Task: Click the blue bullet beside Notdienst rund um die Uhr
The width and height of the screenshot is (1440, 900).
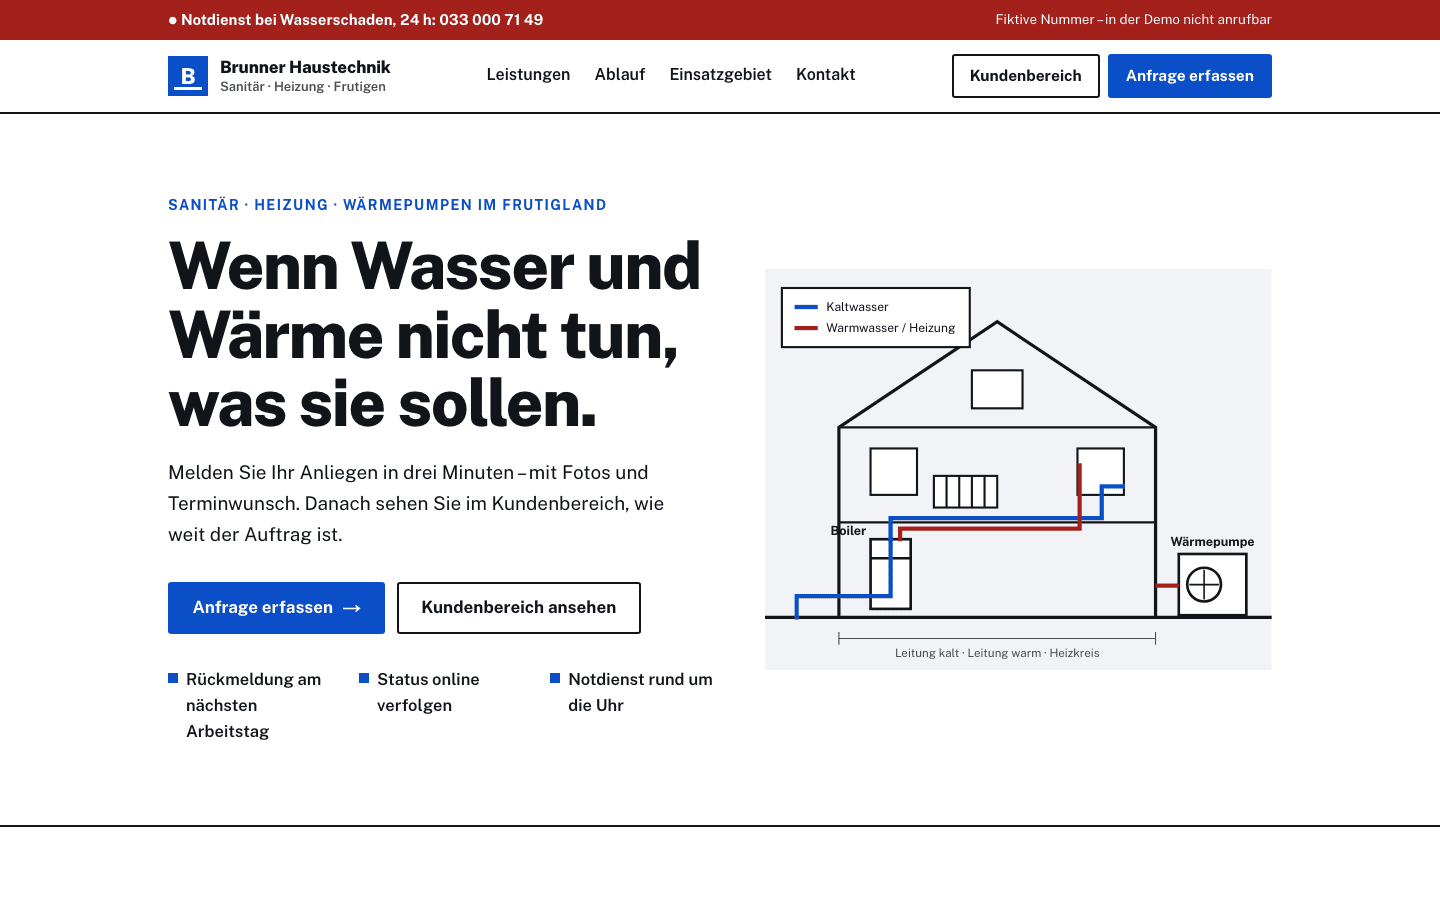Action: (x=555, y=678)
